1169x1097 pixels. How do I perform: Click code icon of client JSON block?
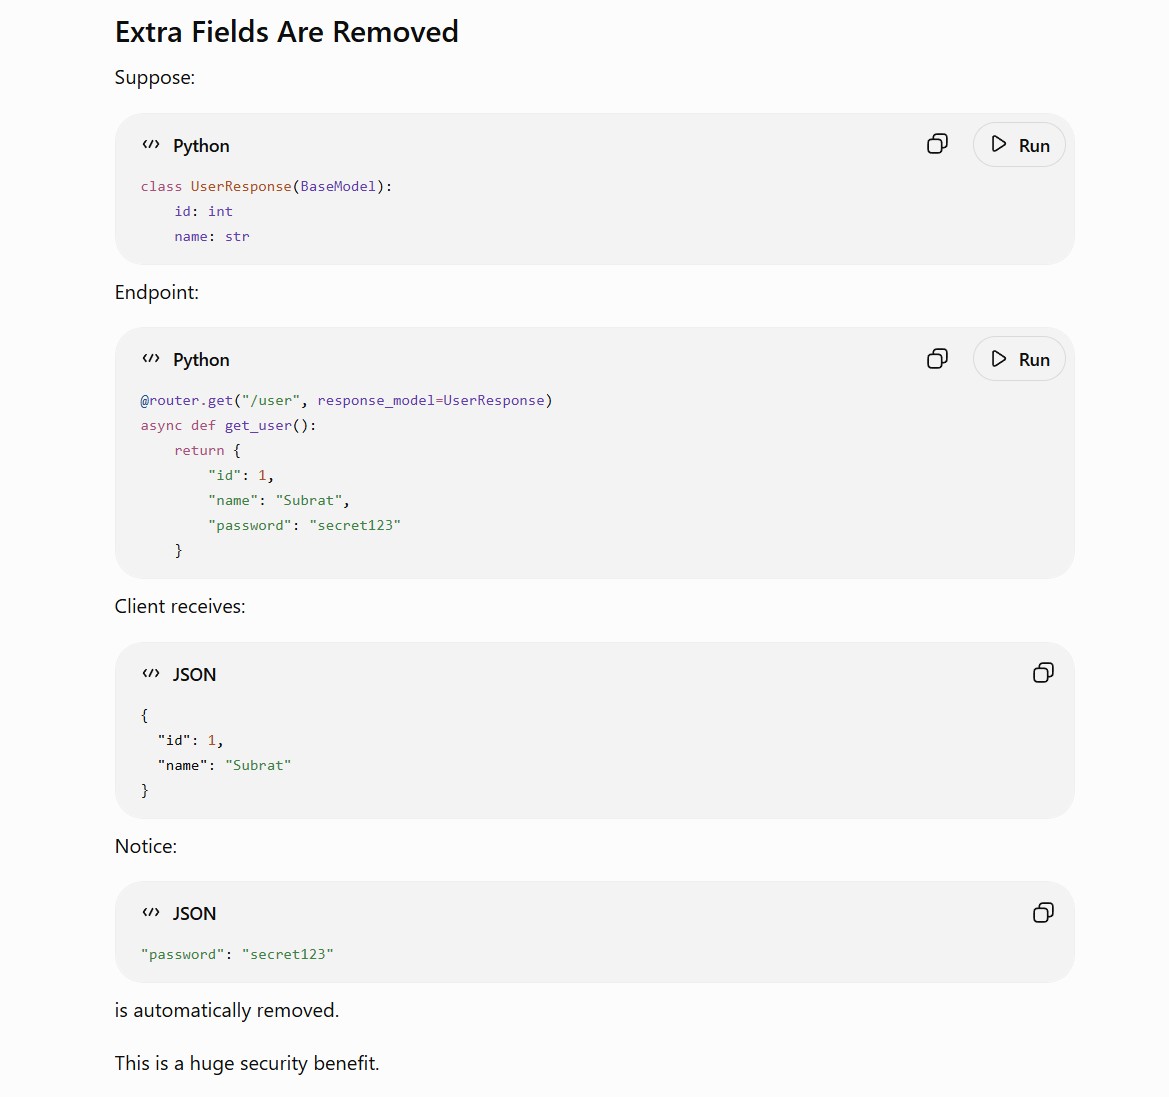pos(151,673)
